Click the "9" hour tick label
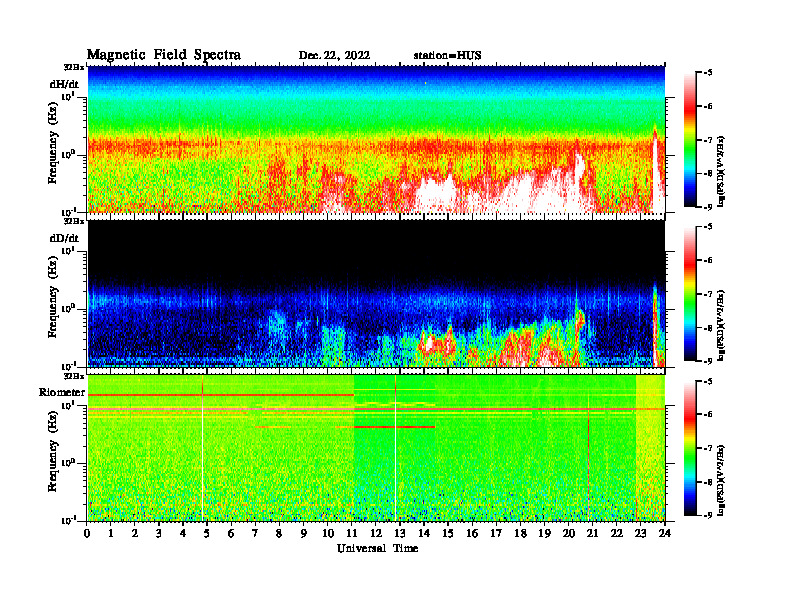The width and height of the screenshot is (792, 612). pyautogui.click(x=304, y=534)
